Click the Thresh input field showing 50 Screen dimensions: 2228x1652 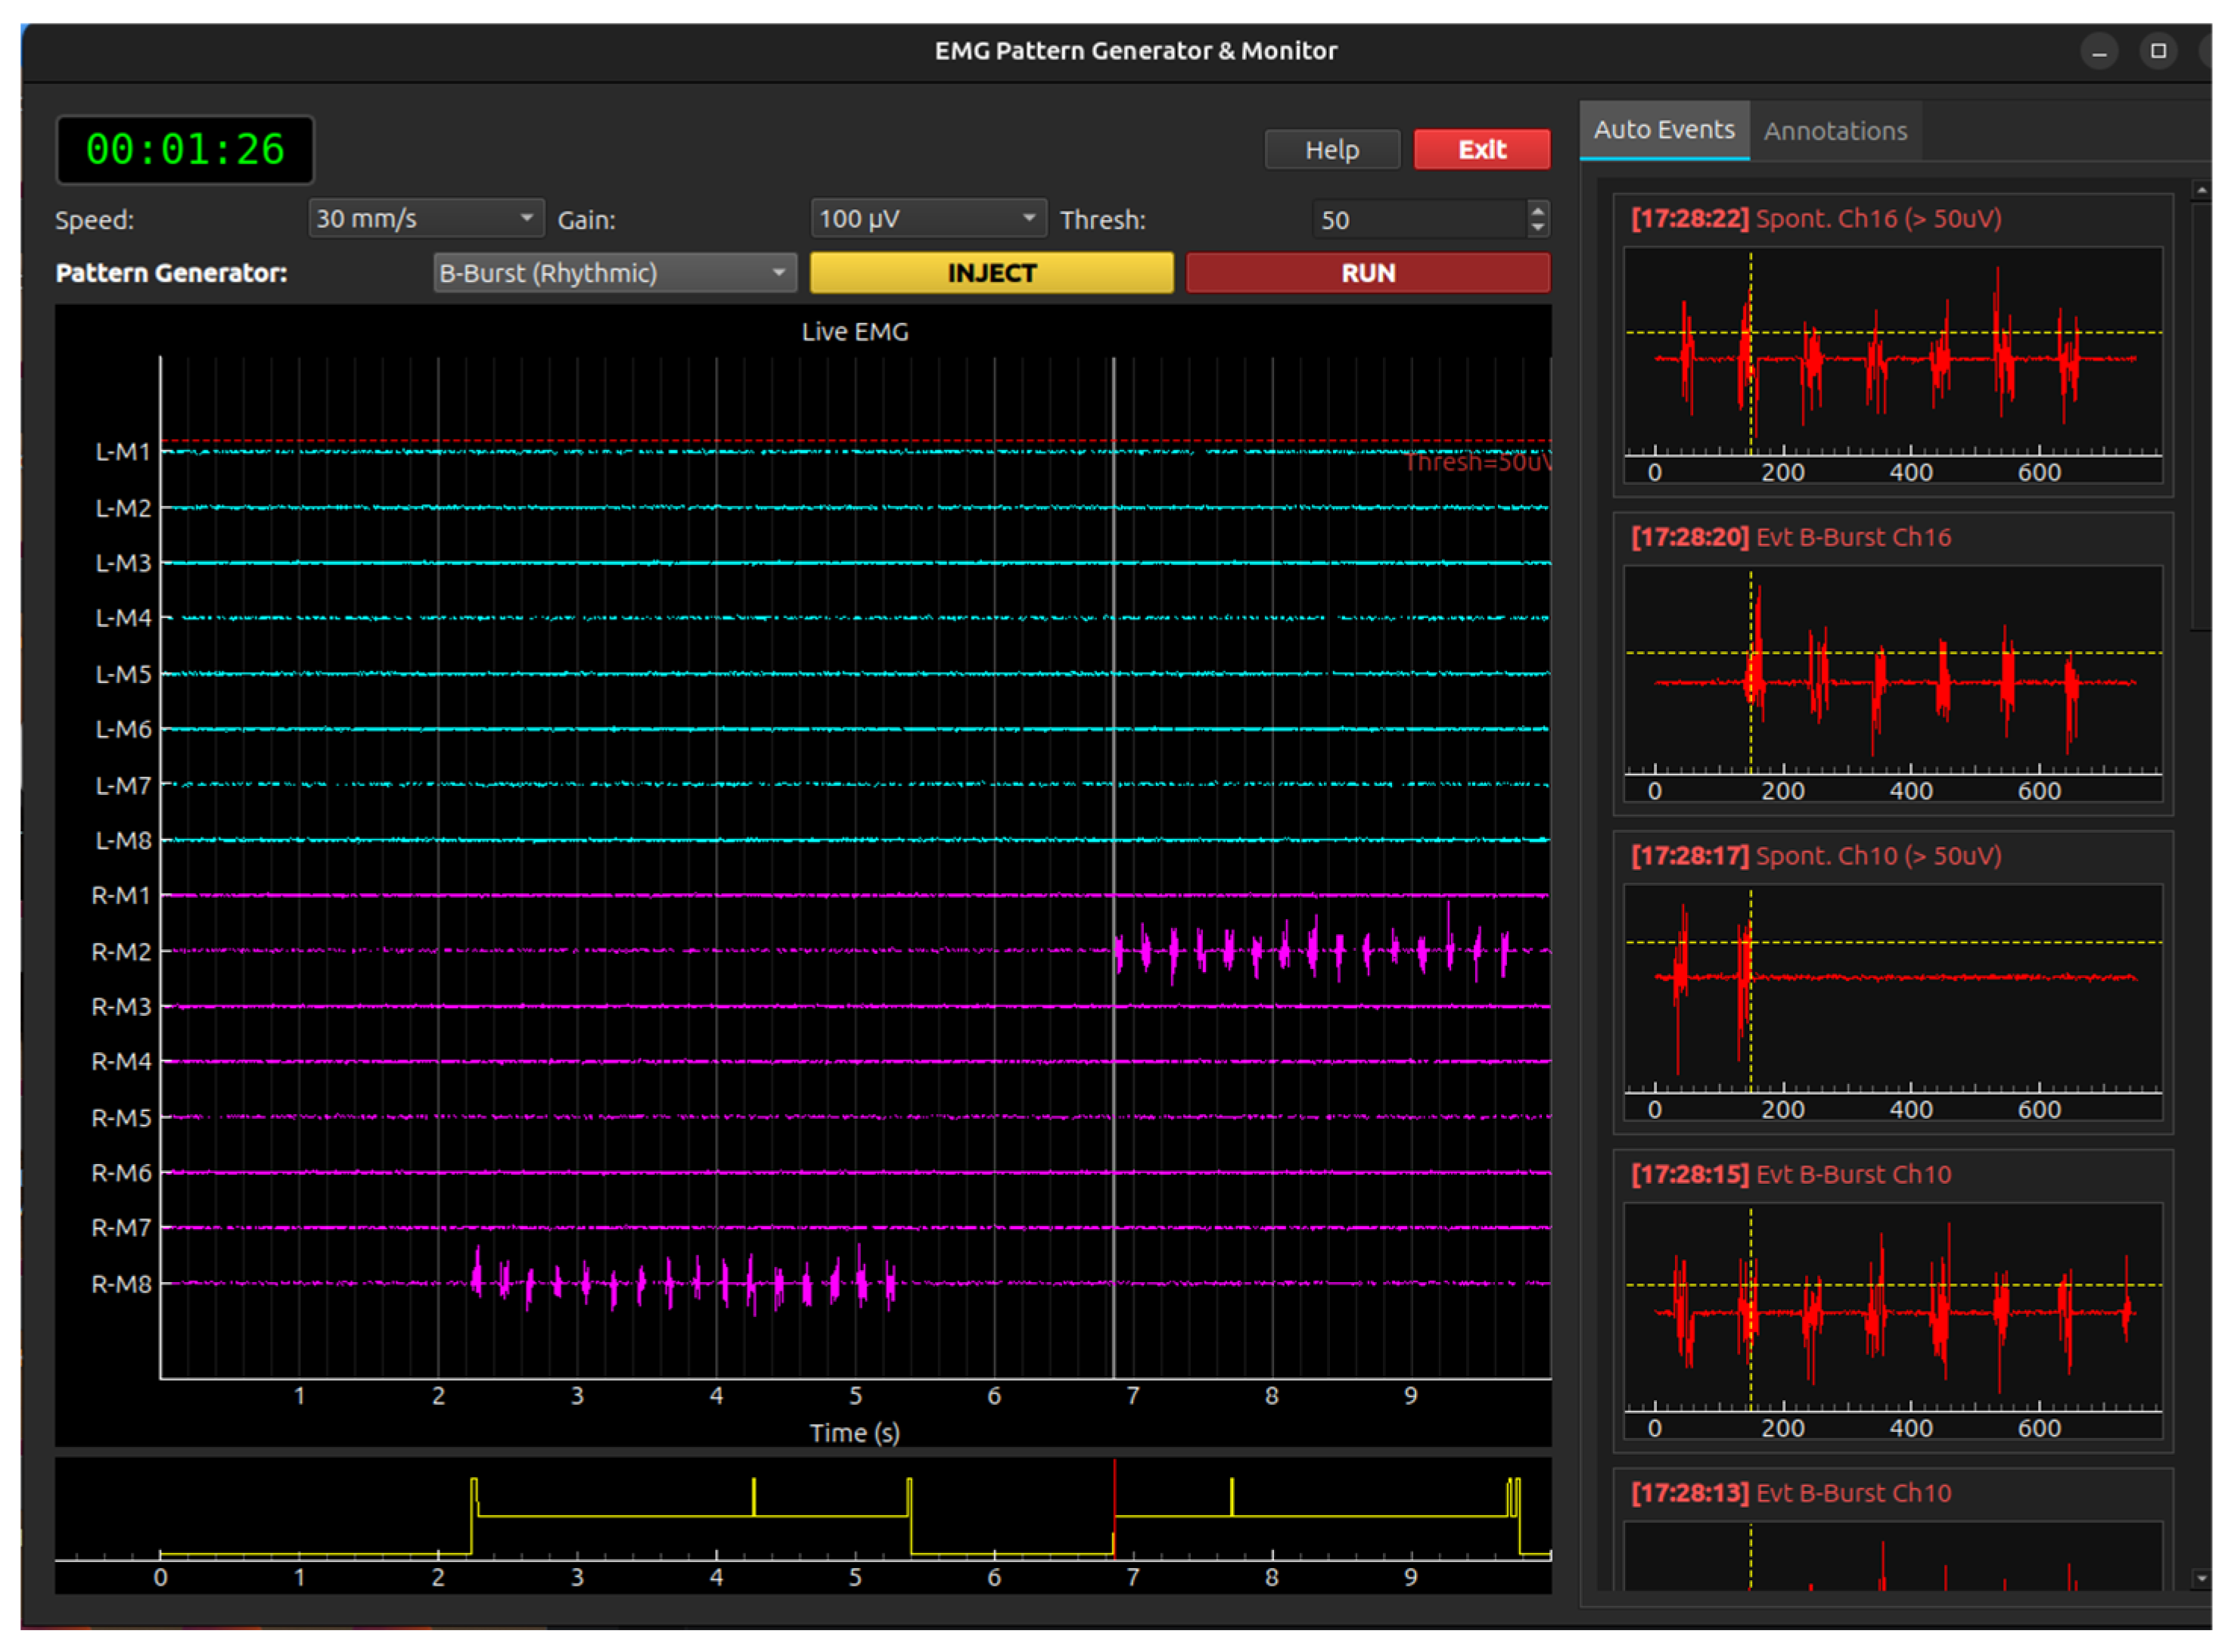(x=1420, y=219)
